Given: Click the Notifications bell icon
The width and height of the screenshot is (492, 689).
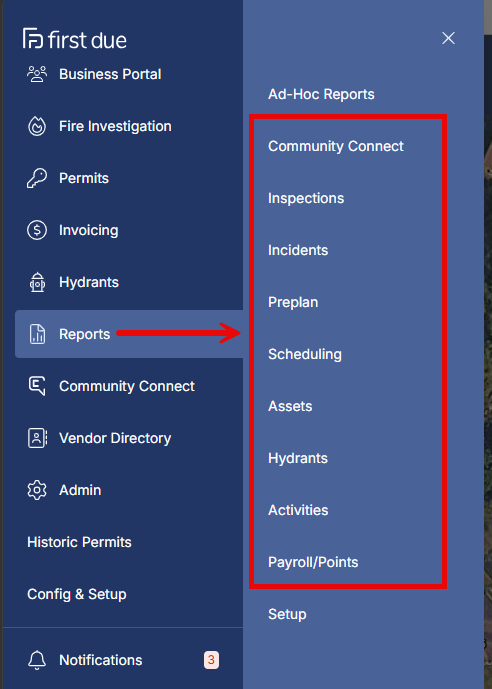Looking at the screenshot, I should coord(37,660).
